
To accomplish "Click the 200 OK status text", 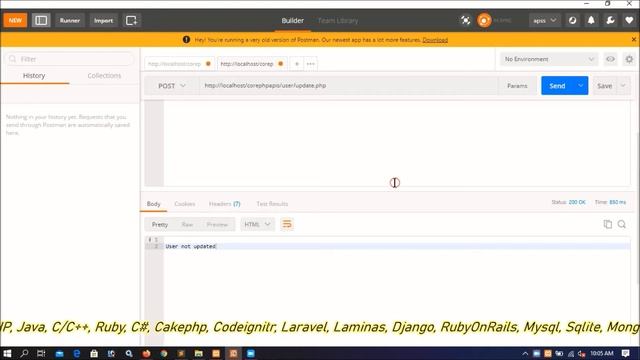I will pyautogui.click(x=577, y=202).
